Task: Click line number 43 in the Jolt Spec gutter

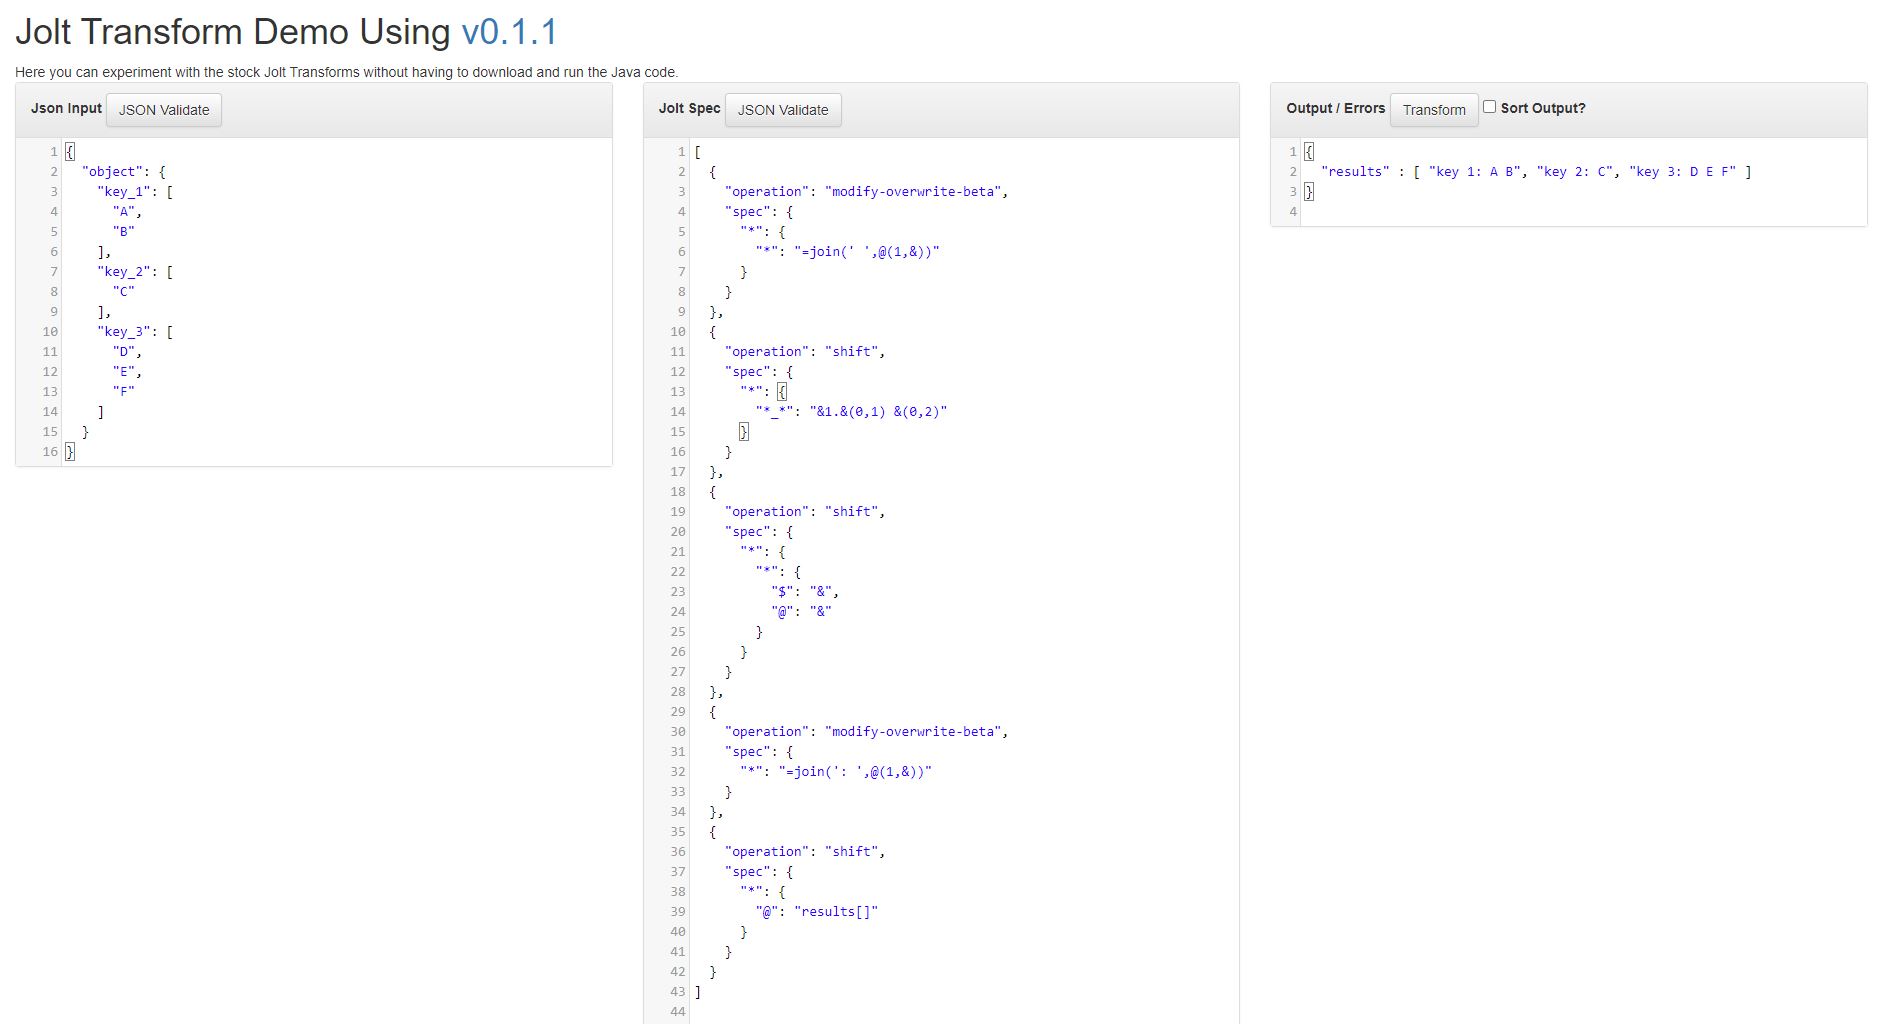Action: [678, 992]
